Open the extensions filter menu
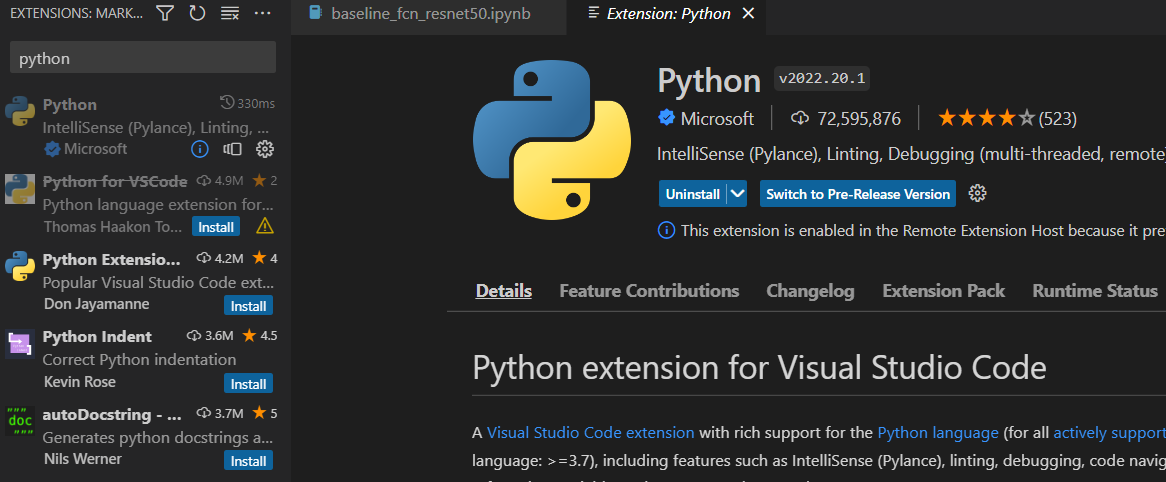Image resolution: width=1166 pixels, height=482 pixels. click(x=166, y=13)
